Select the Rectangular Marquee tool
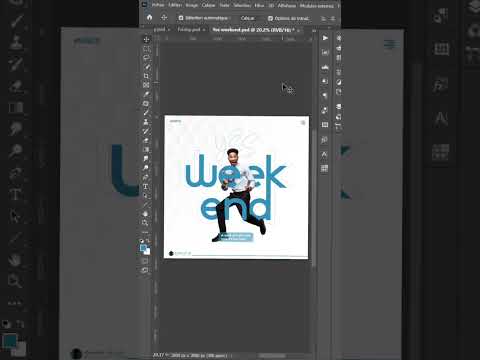Image resolution: width=480 pixels, height=360 pixels. point(146,49)
